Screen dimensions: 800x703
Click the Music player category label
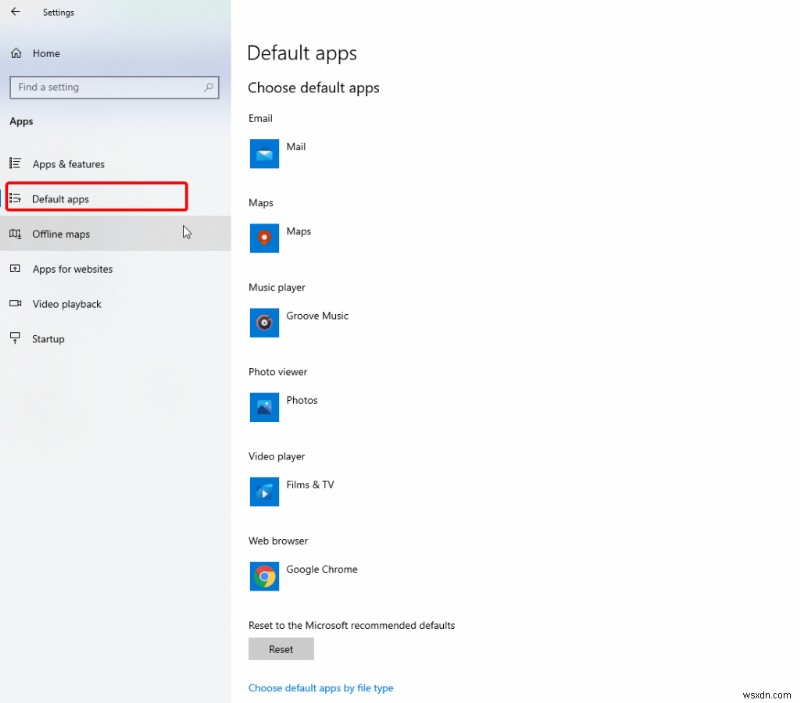277,287
